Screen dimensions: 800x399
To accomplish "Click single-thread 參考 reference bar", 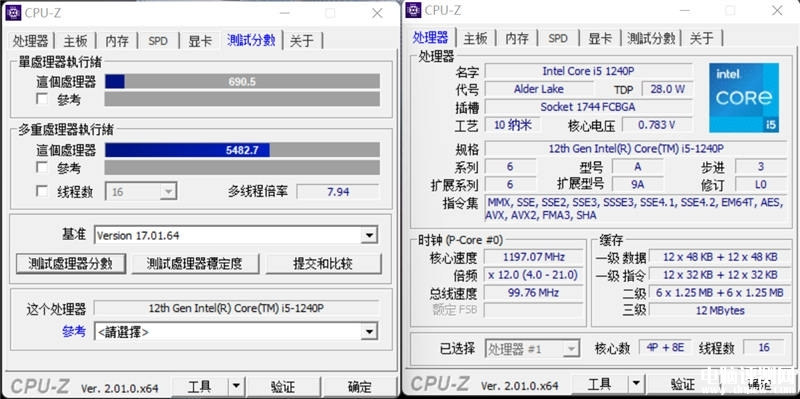I will (242, 99).
